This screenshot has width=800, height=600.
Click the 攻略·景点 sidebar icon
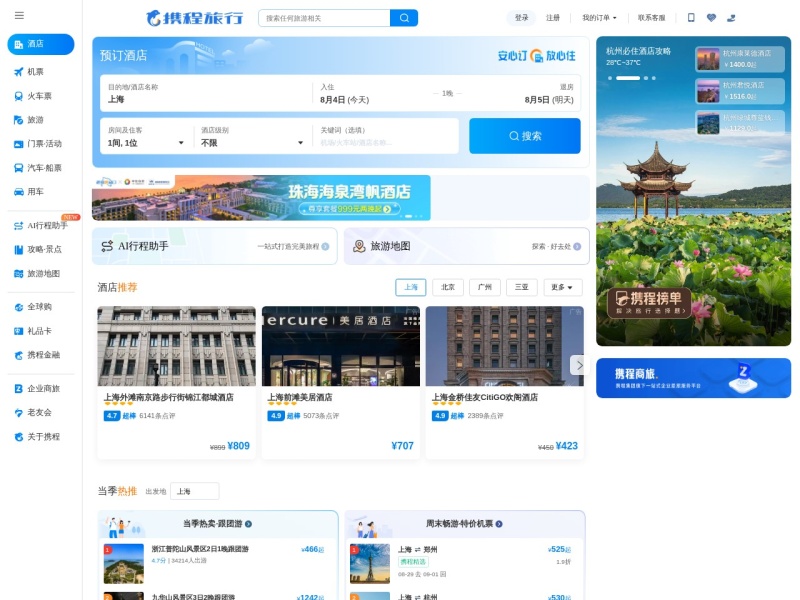pos(19,249)
